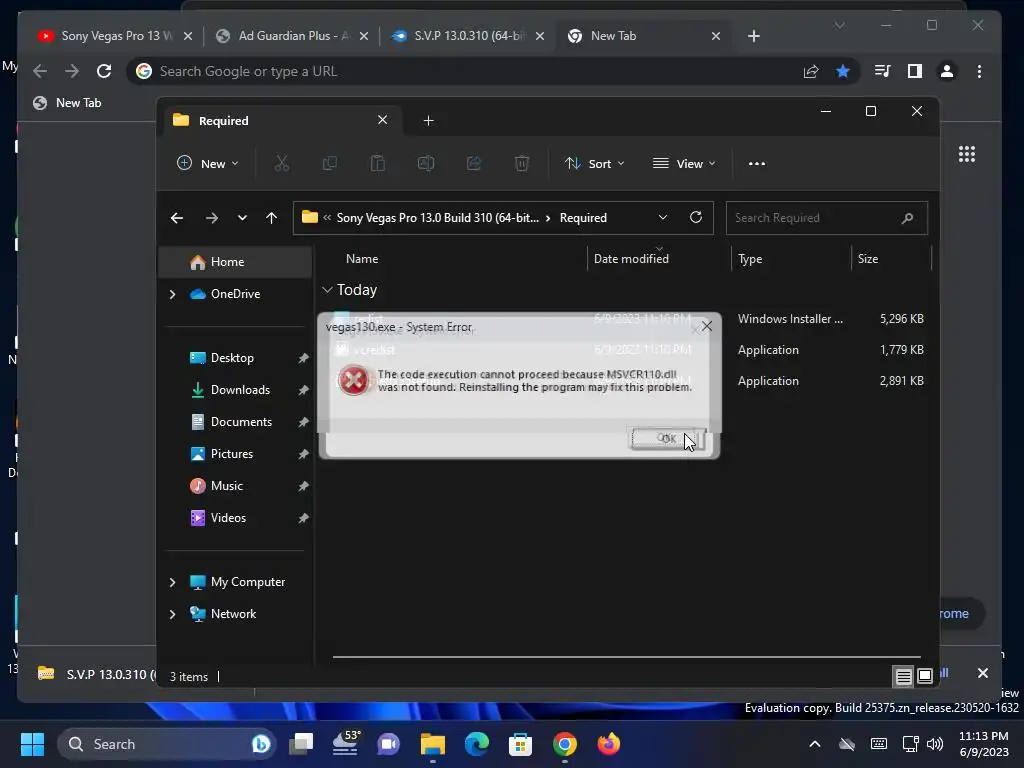1024x768 pixels.
Task: Click the Cut scissors icon in Explorer toolbar
Action: 281,163
